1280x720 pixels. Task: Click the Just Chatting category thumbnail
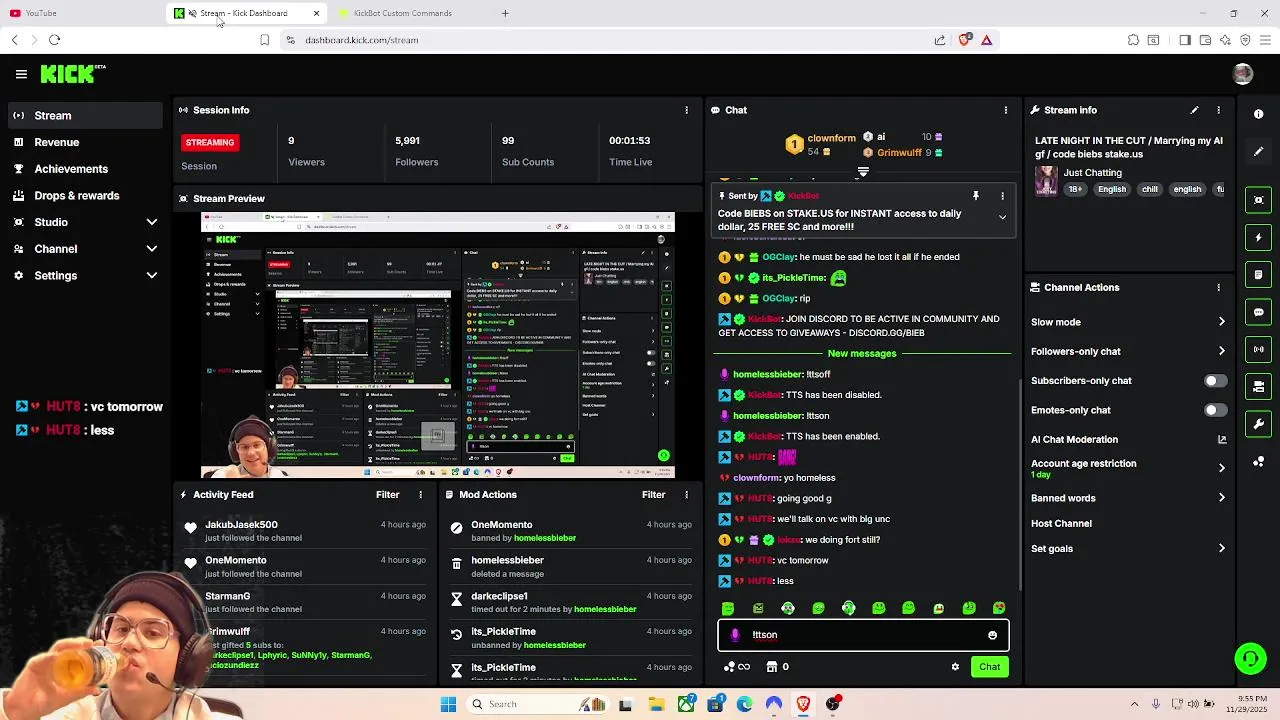1046,181
